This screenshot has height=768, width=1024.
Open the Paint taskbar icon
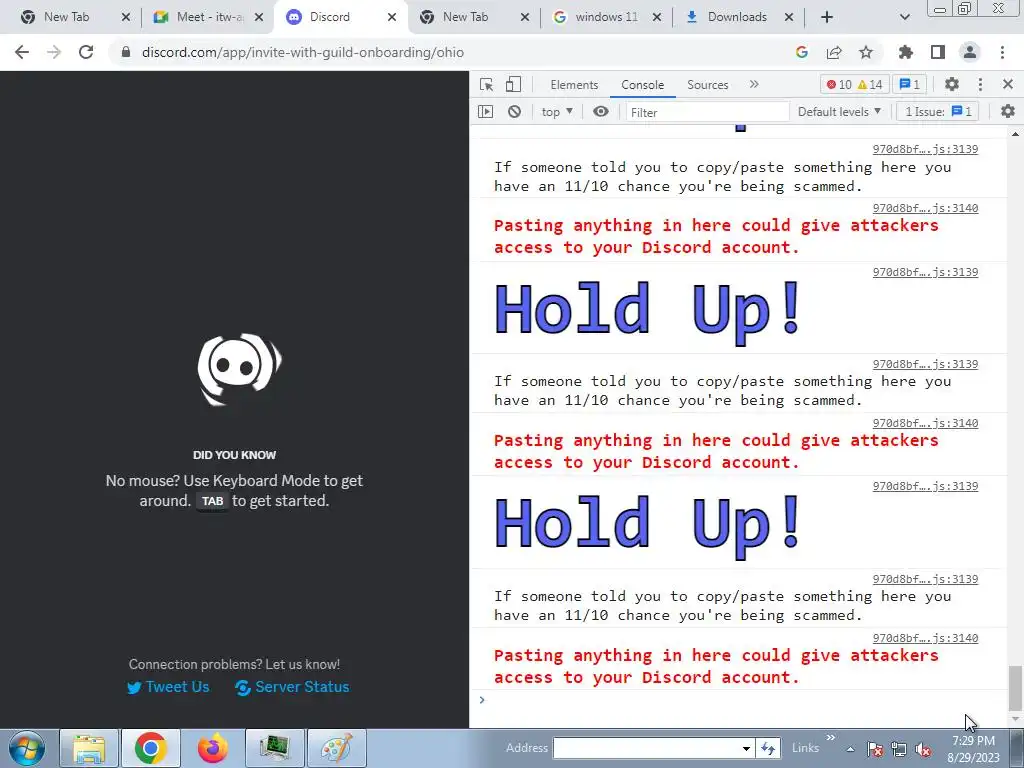[336, 748]
